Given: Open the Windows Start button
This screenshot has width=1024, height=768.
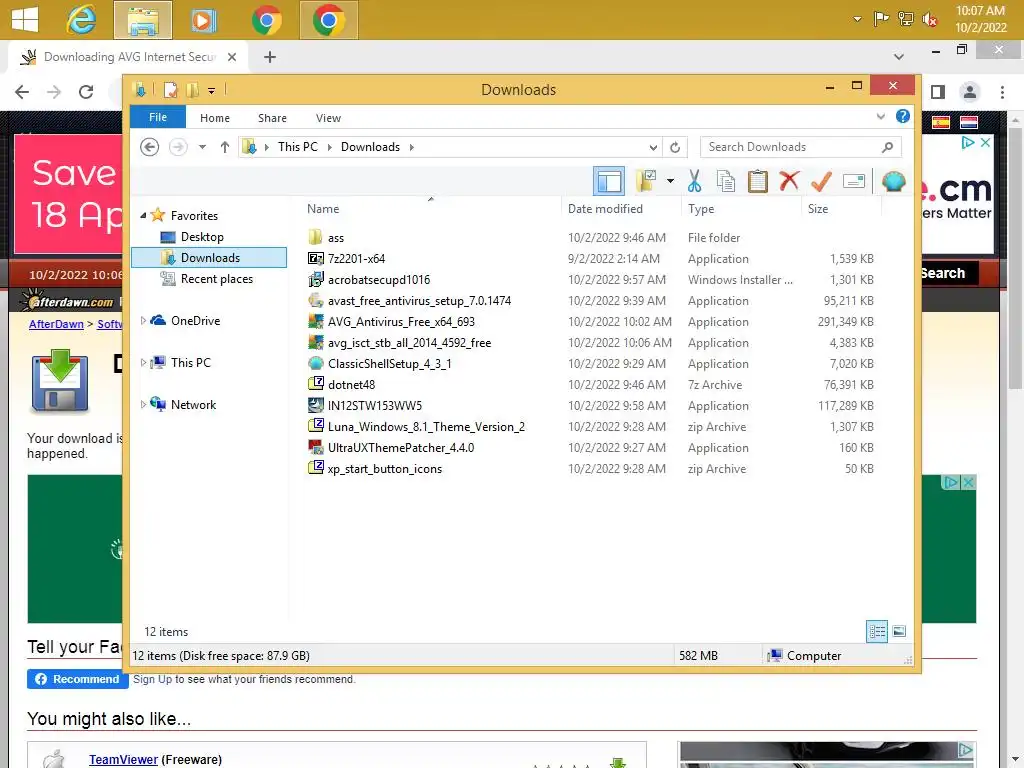Looking at the screenshot, I should 25,19.
